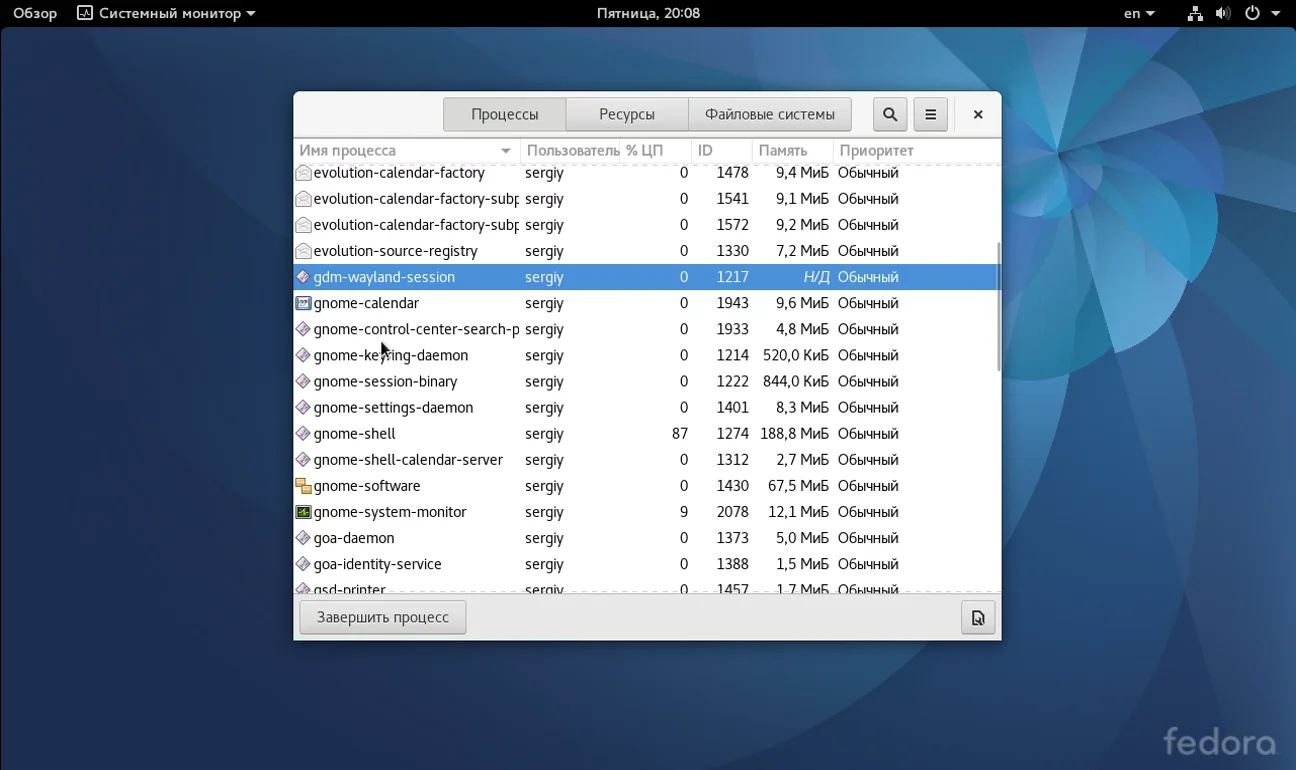Open the Обзор activities overview
Viewport: 1296px width, 770px height.
[35, 14]
